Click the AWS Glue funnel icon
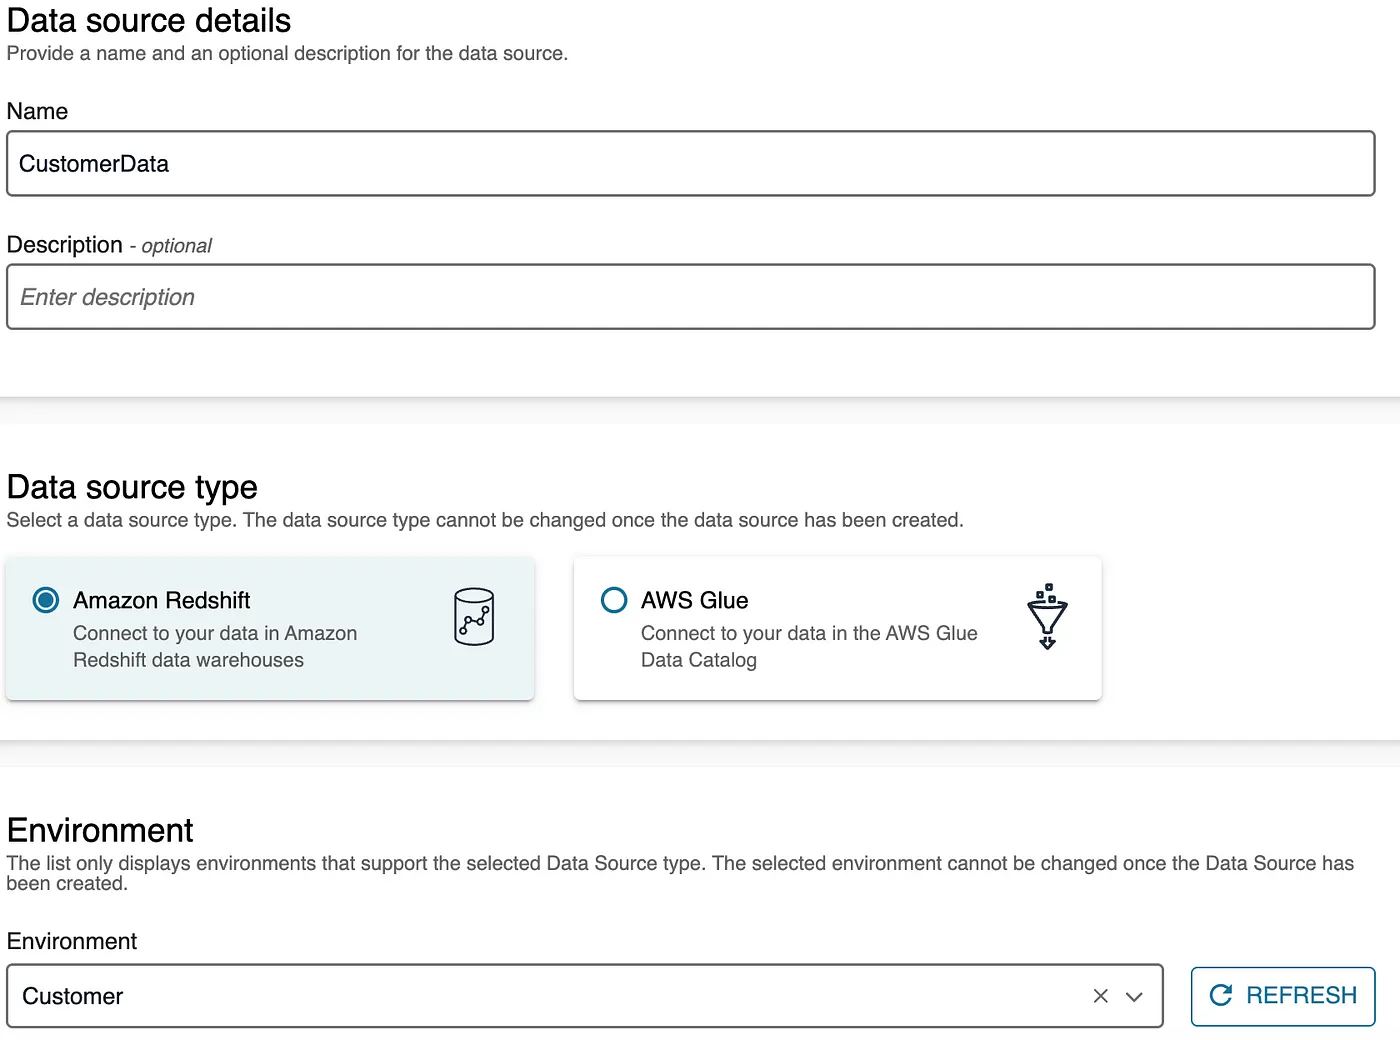The width and height of the screenshot is (1400, 1040). click(1047, 616)
